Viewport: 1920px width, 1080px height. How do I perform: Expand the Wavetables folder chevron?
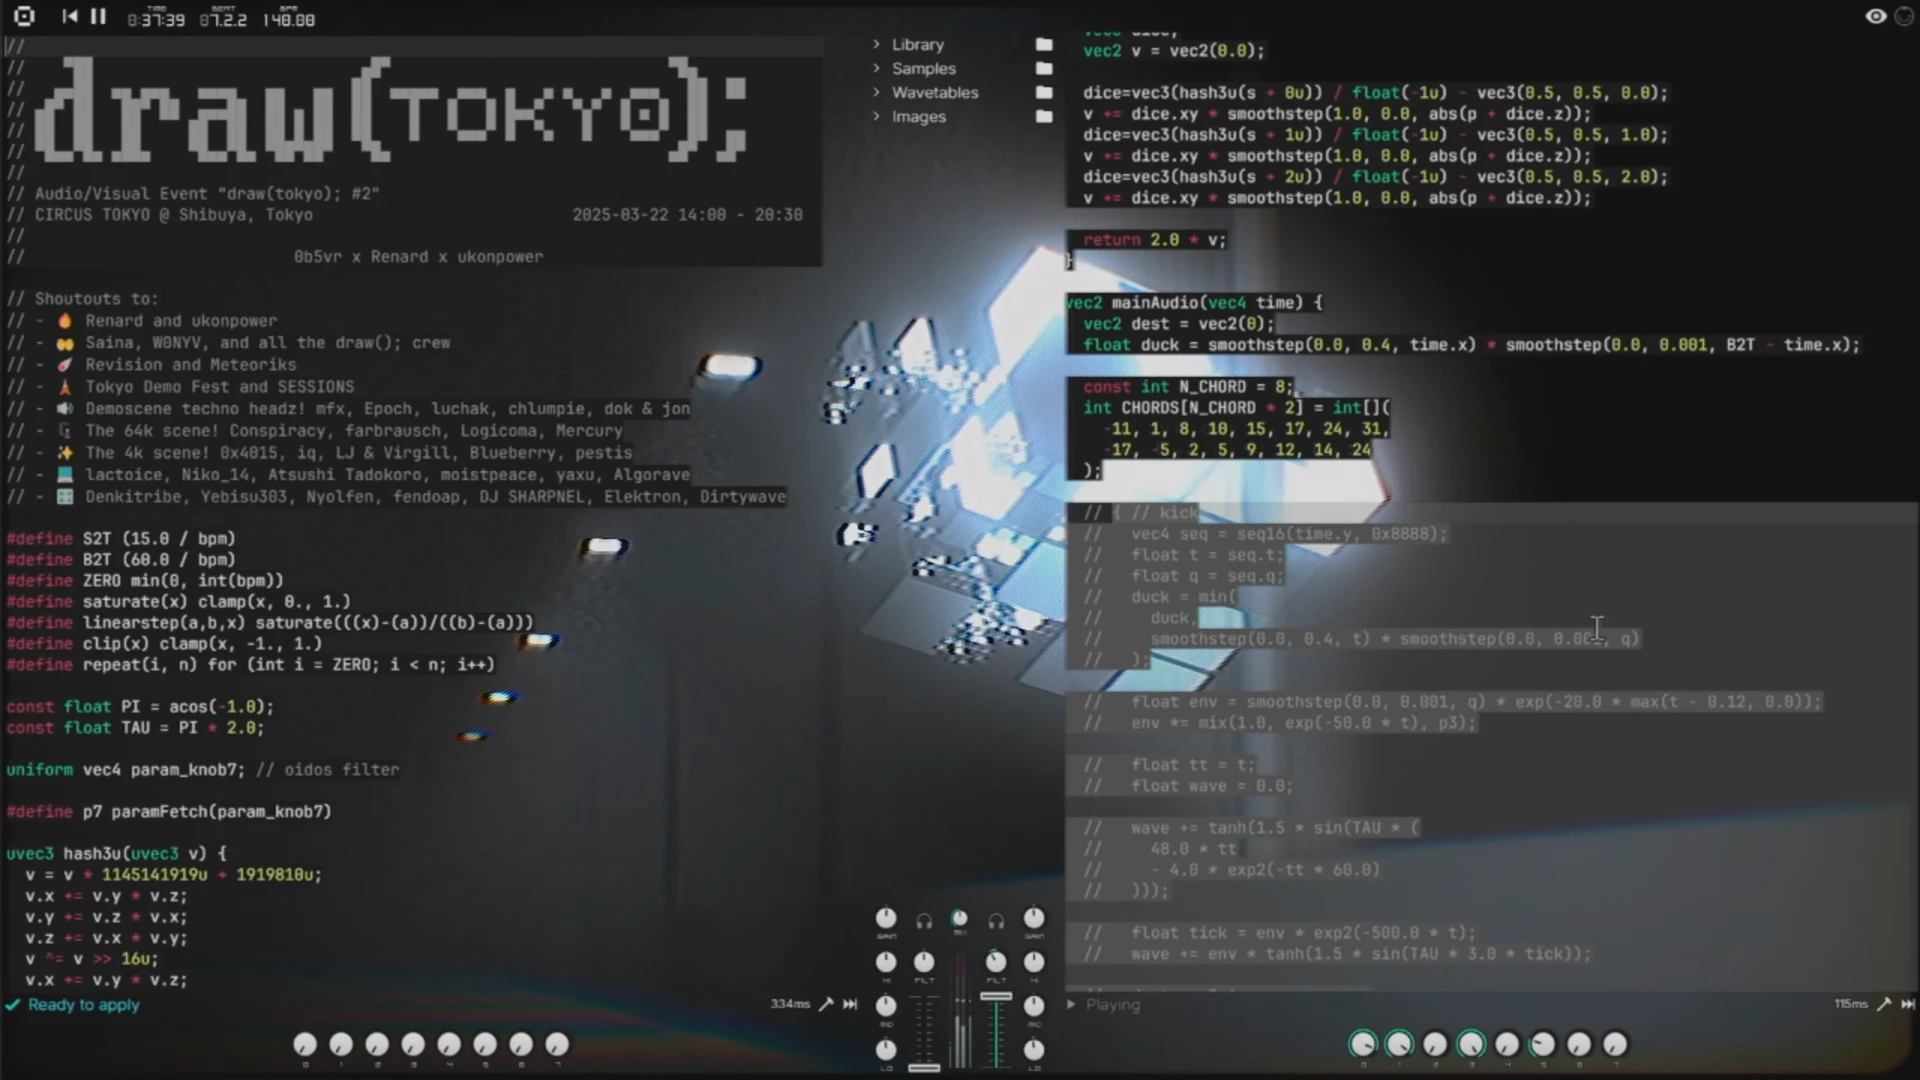pos(876,92)
